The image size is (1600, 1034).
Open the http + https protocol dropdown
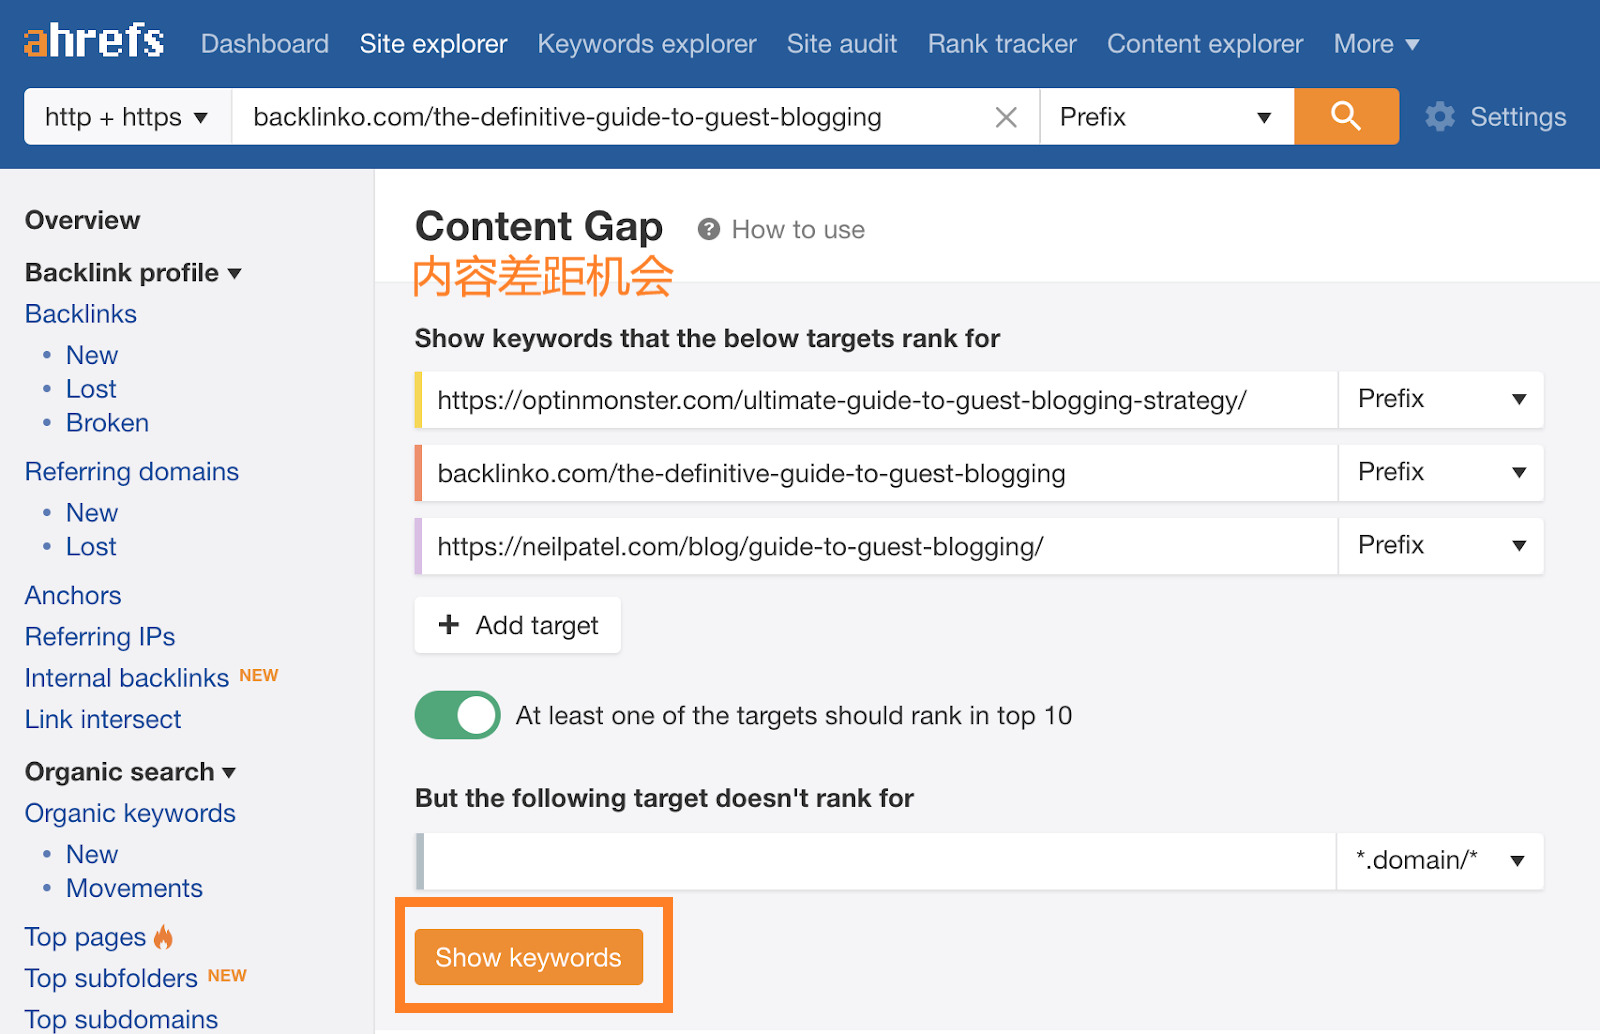coord(126,116)
